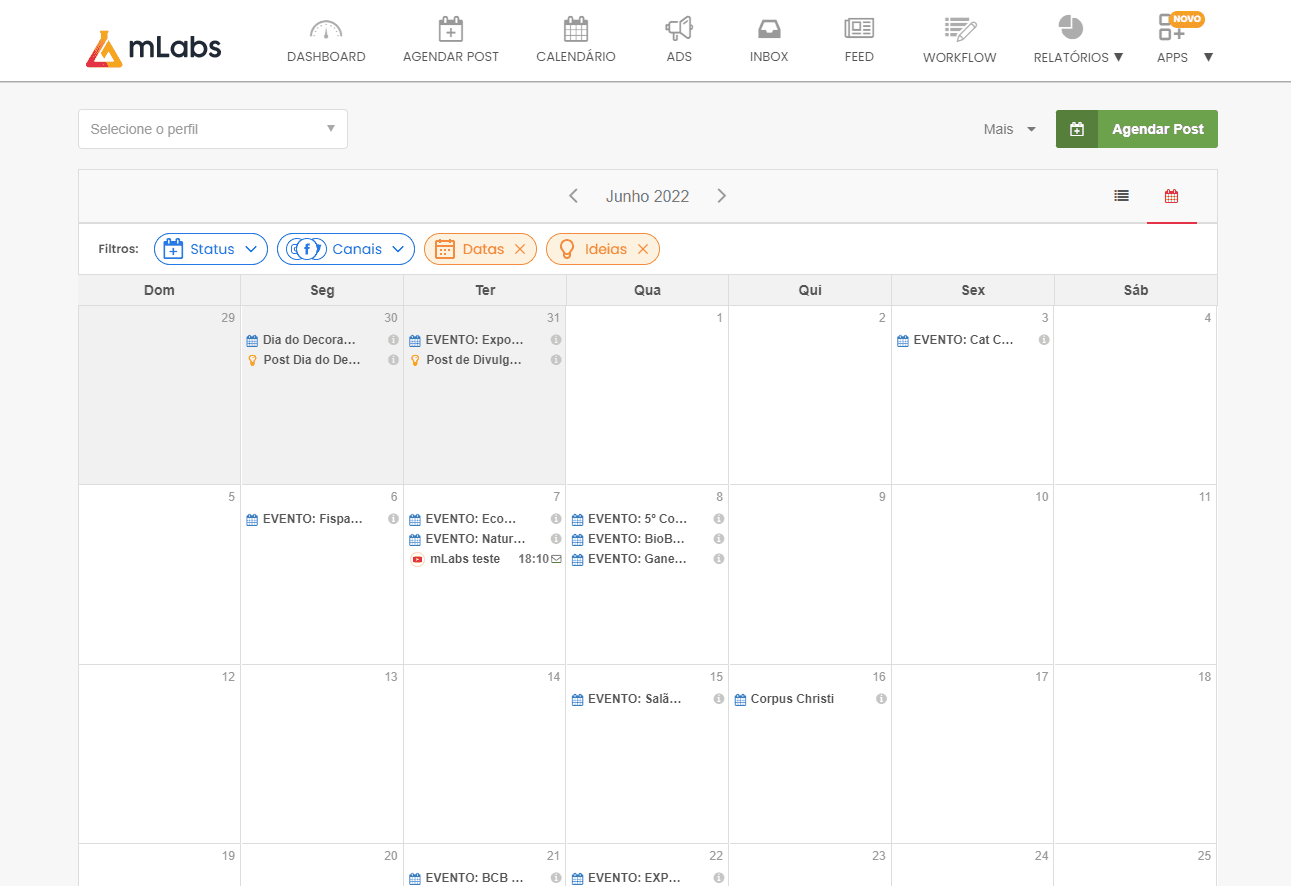Open the Mais options dropdown
This screenshot has height=886, width=1291.
[1009, 129]
